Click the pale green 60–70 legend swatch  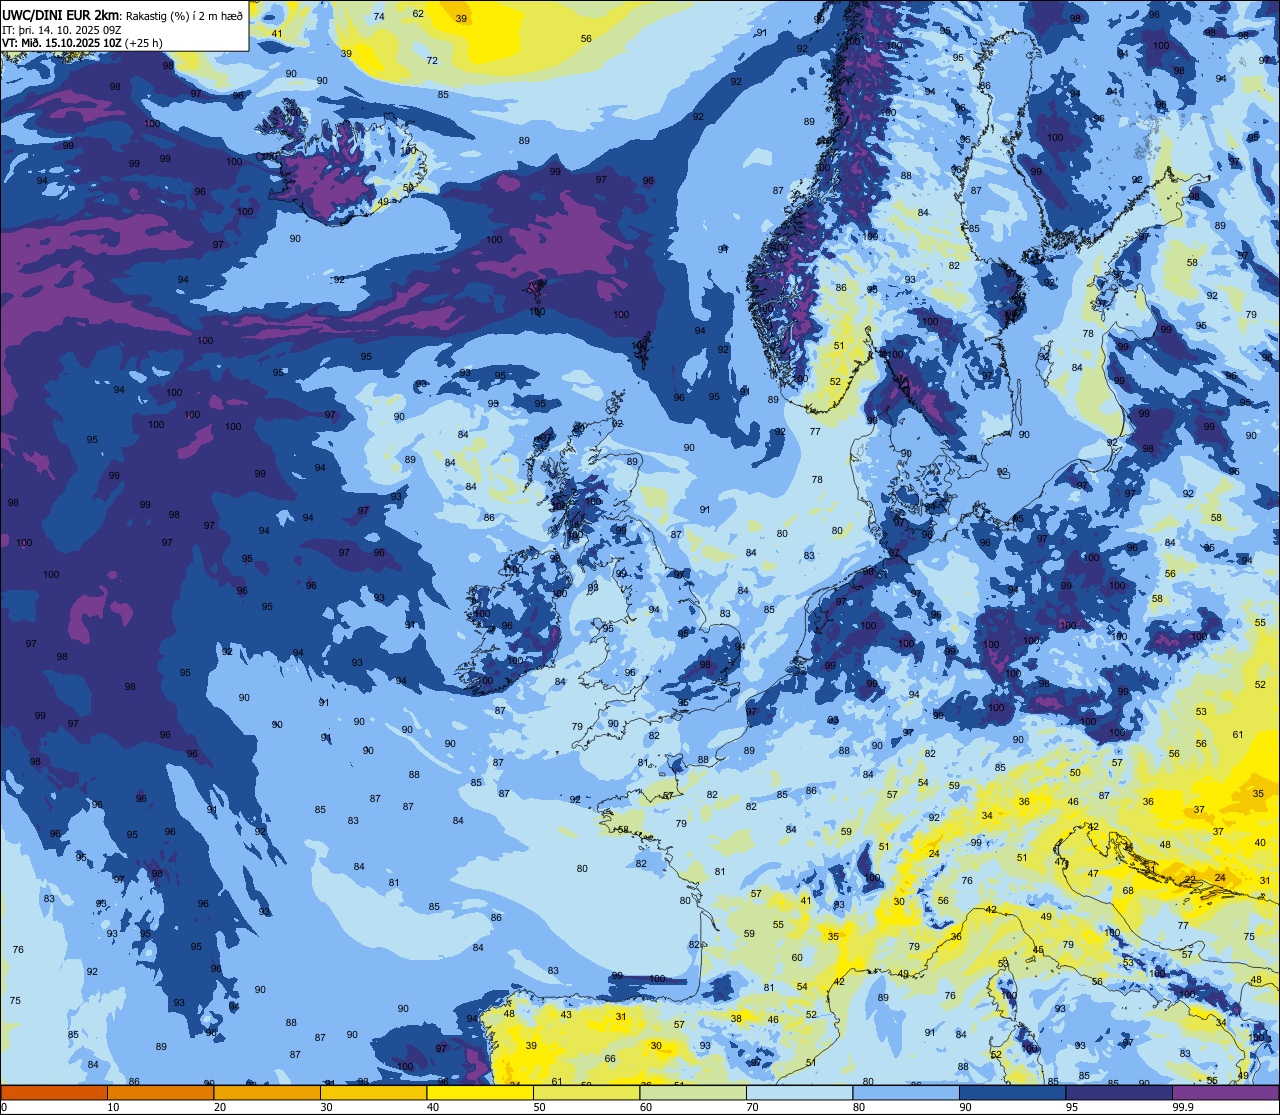[x=693, y=1092]
